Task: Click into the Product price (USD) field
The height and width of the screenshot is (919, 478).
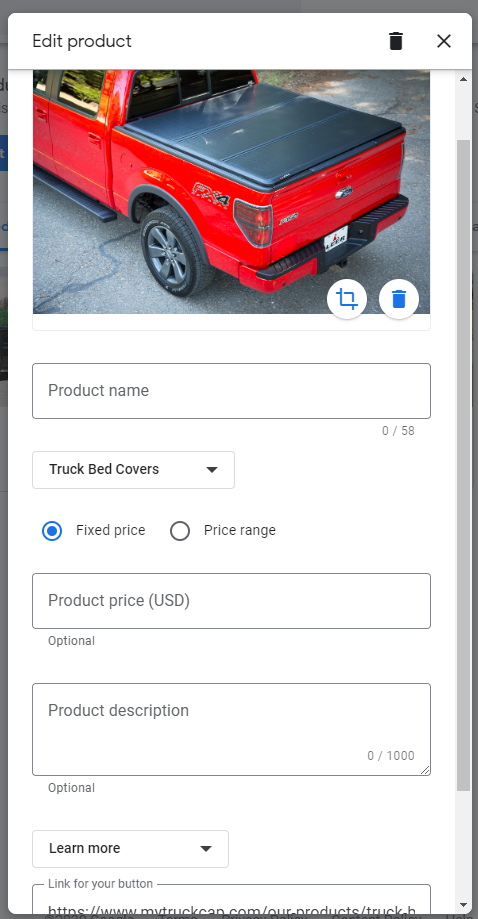Action: (231, 601)
